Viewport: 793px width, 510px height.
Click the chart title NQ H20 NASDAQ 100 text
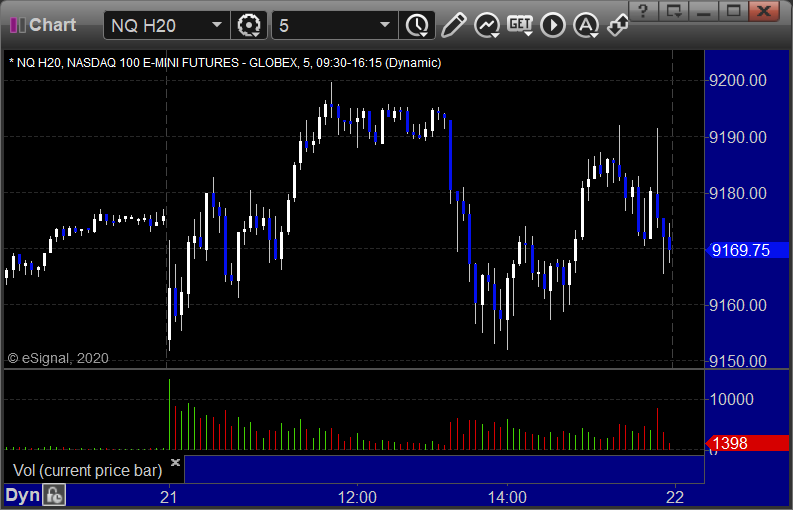coord(225,63)
